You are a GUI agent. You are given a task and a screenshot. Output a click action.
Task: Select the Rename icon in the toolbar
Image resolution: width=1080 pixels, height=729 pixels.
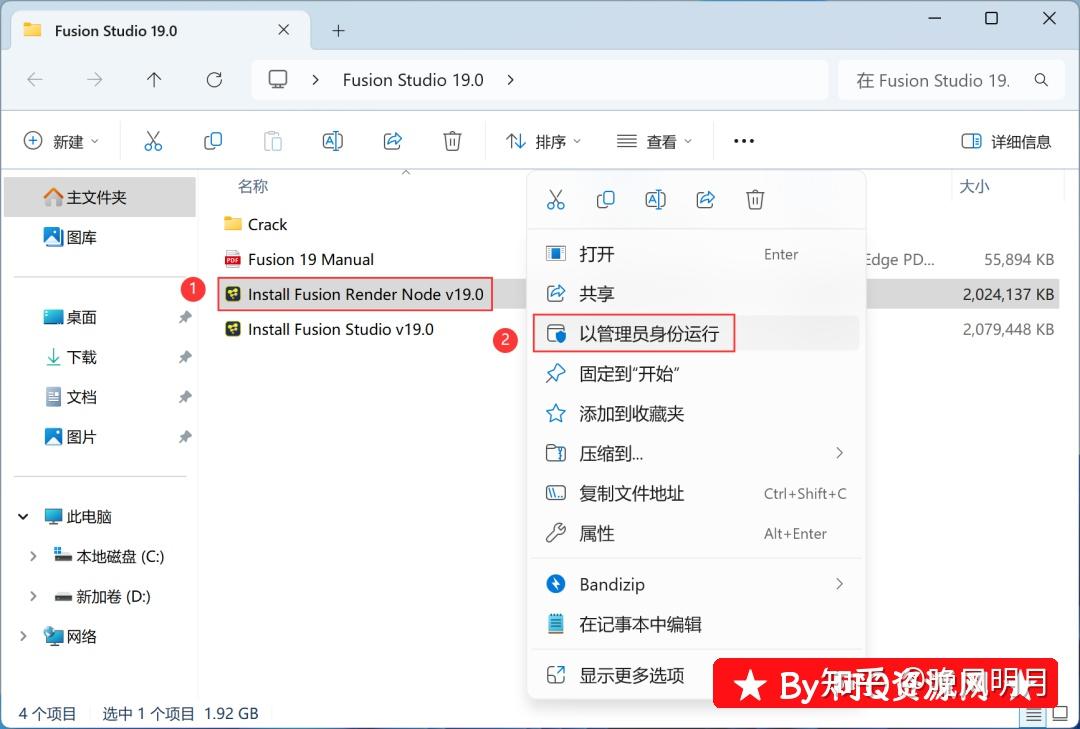point(333,140)
